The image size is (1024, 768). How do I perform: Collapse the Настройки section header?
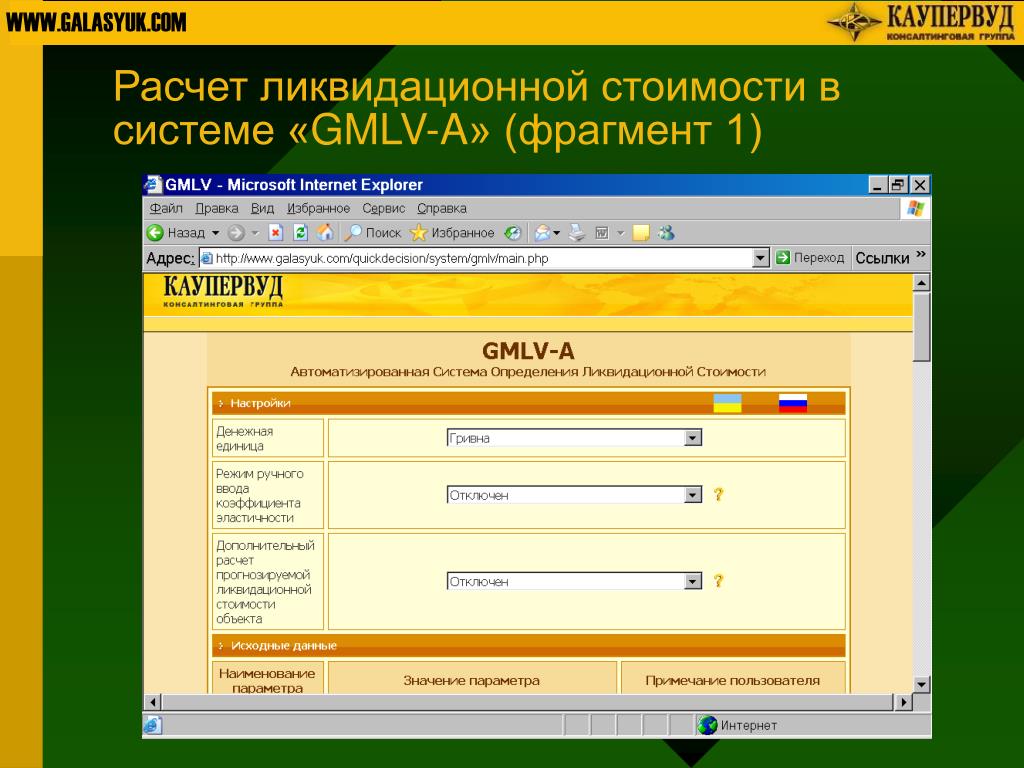pos(528,403)
